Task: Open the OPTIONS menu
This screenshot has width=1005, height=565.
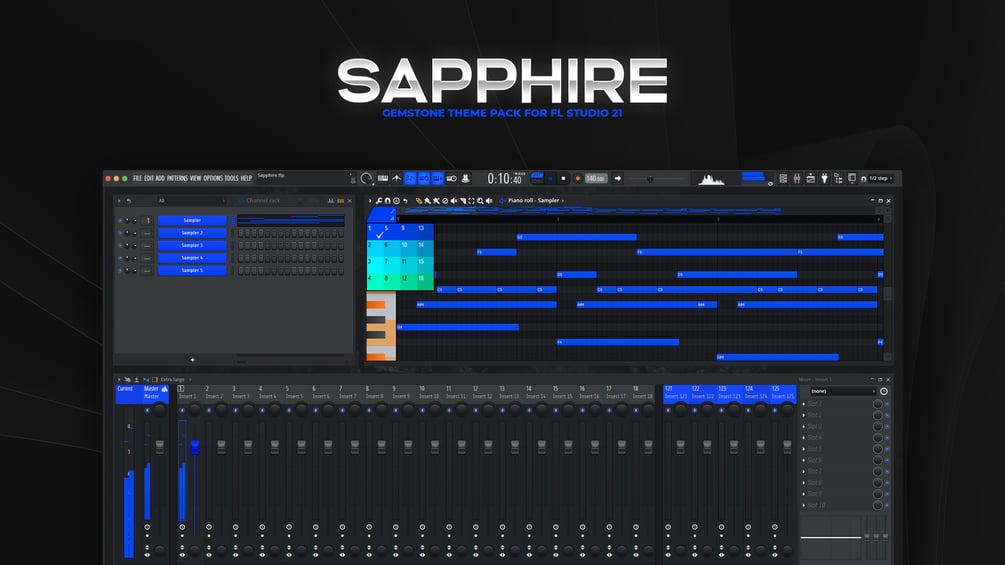Action: [213, 178]
